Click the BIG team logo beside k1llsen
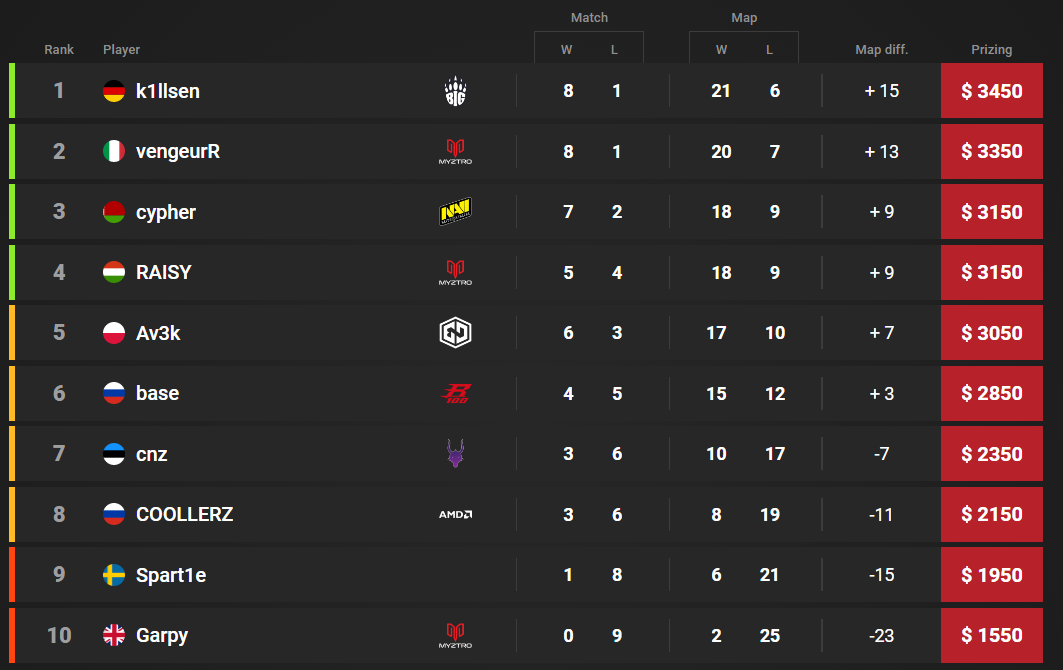 pyautogui.click(x=455, y=91)
